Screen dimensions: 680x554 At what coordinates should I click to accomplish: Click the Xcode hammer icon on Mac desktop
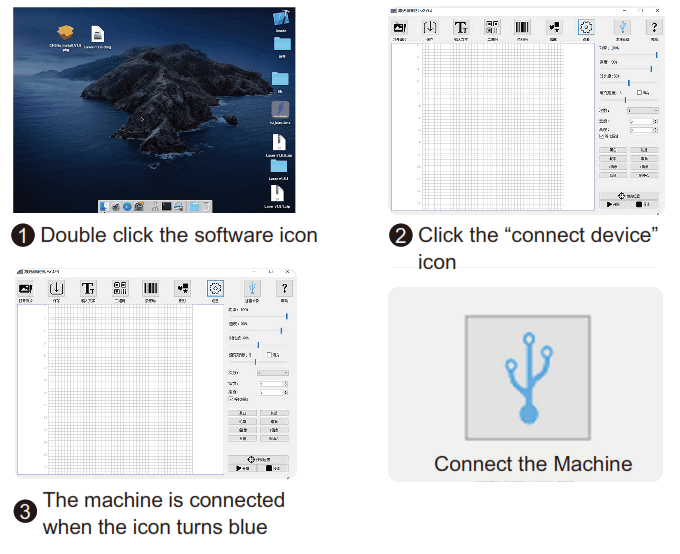281,18
